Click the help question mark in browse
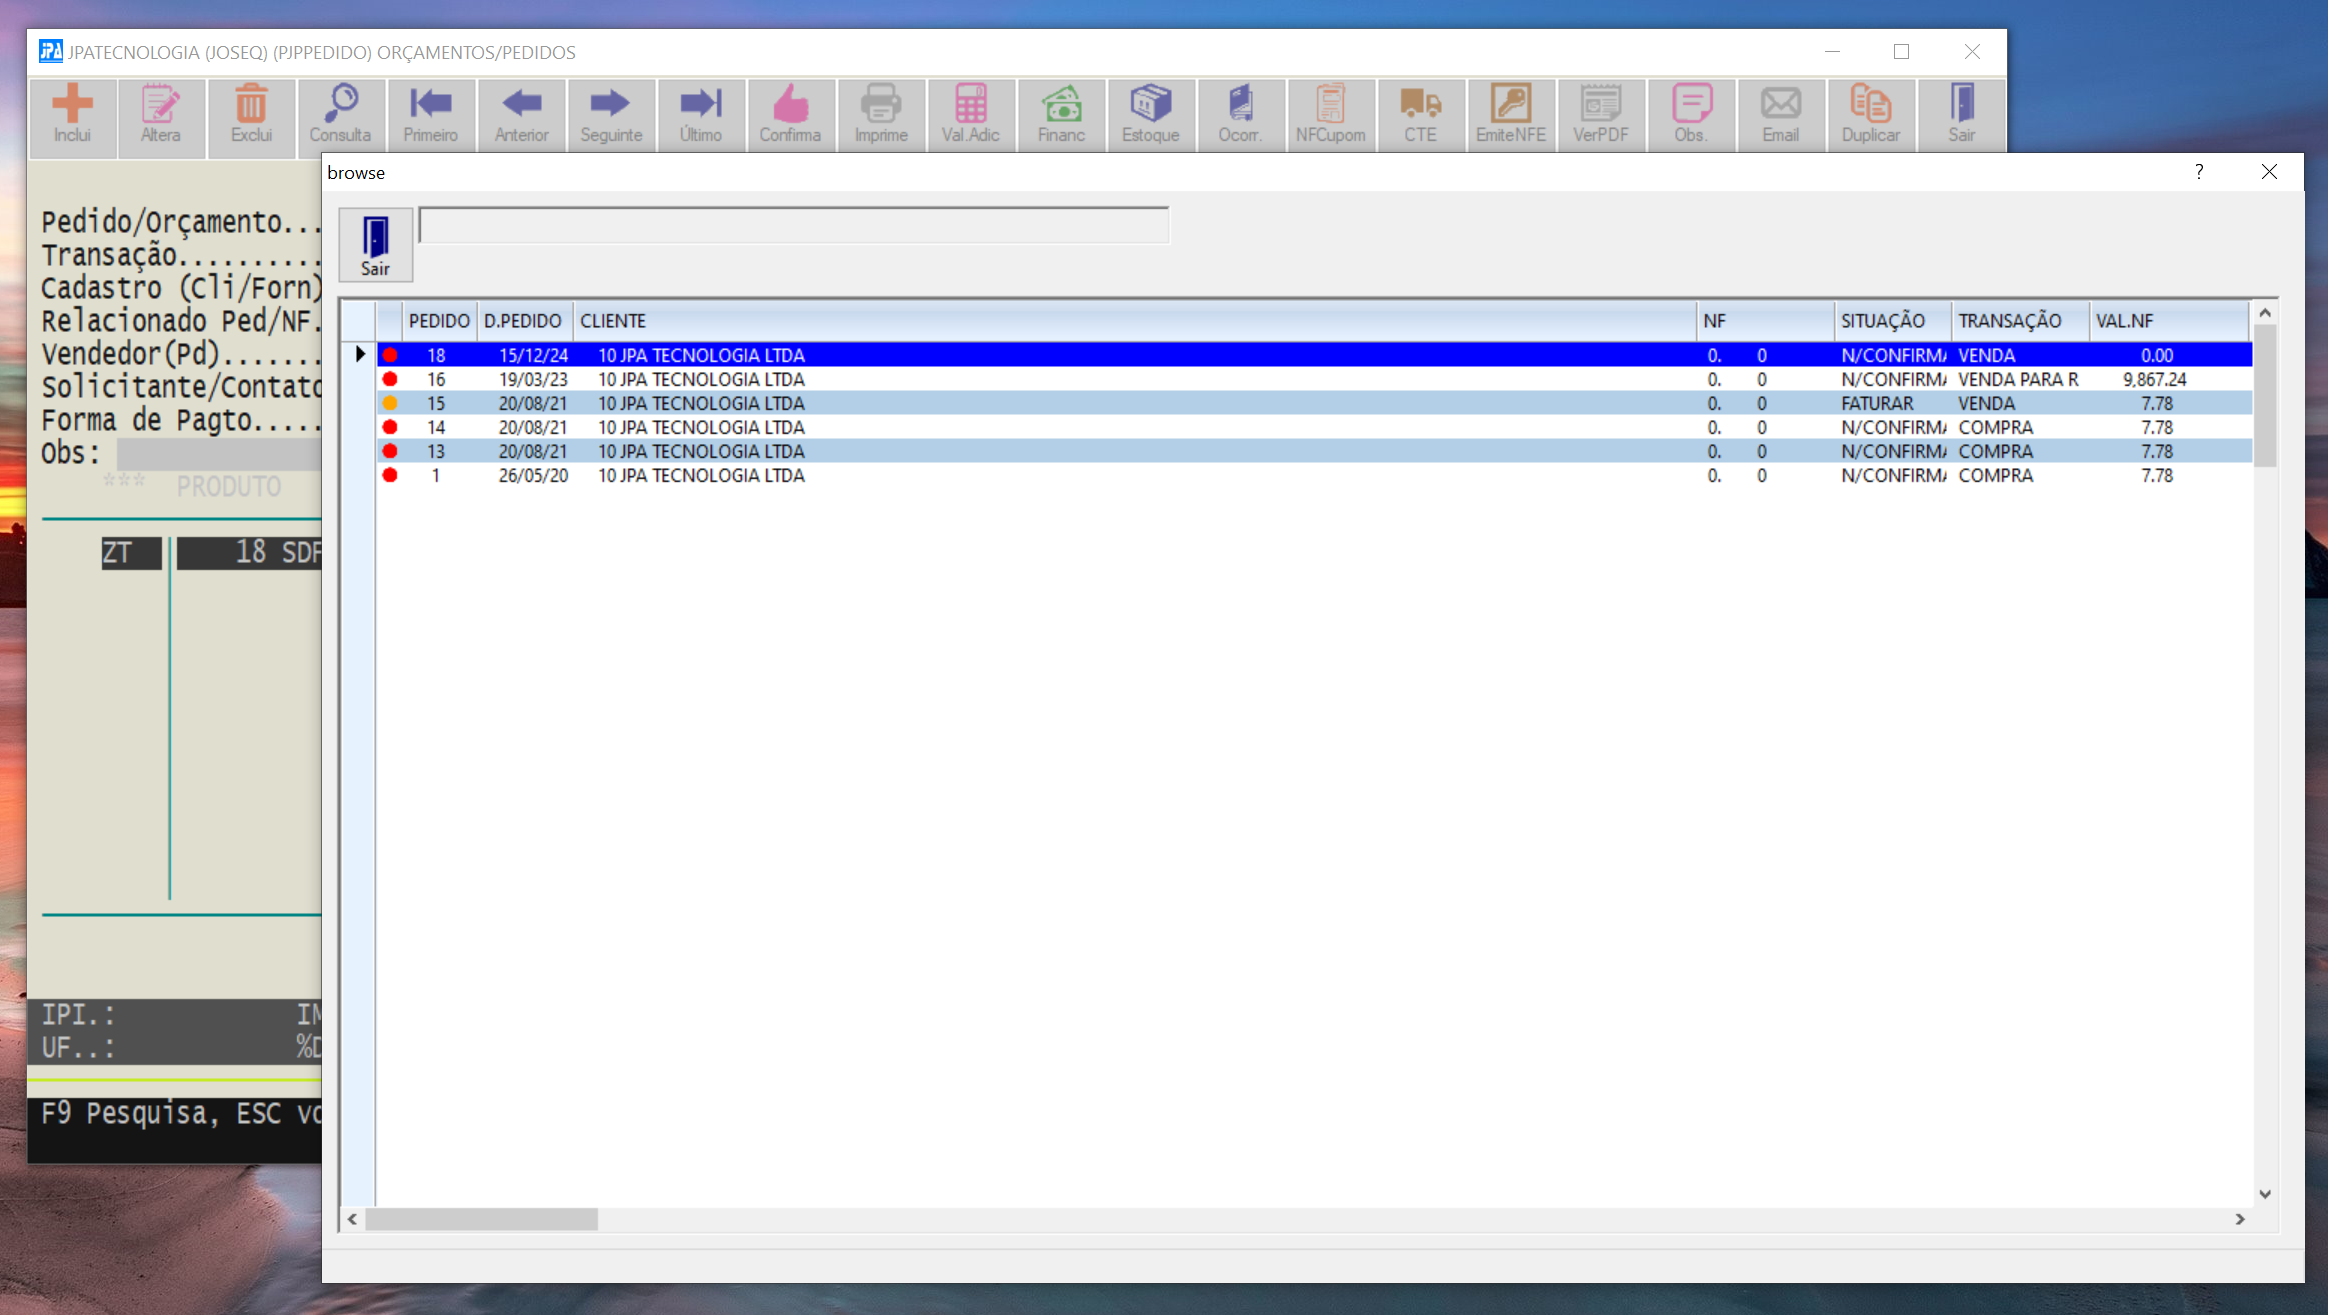The width and height of the screenshot is (2328, 1315). pos(2199,172)
